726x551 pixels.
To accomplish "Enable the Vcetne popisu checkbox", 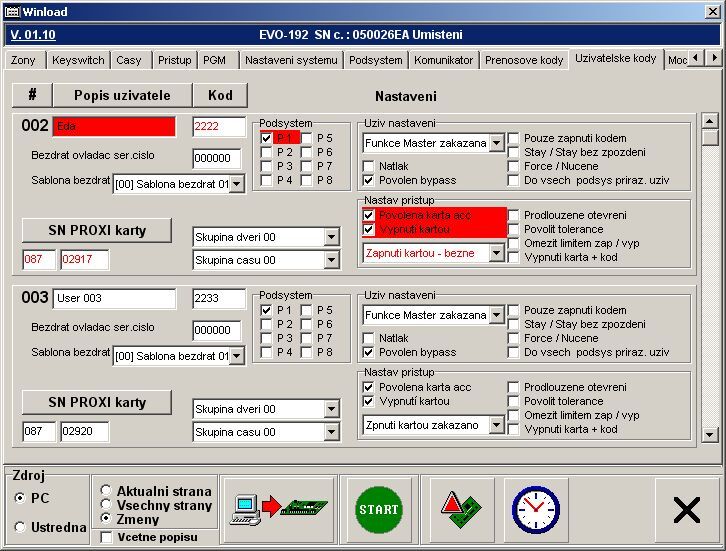I will pos(107,538).
